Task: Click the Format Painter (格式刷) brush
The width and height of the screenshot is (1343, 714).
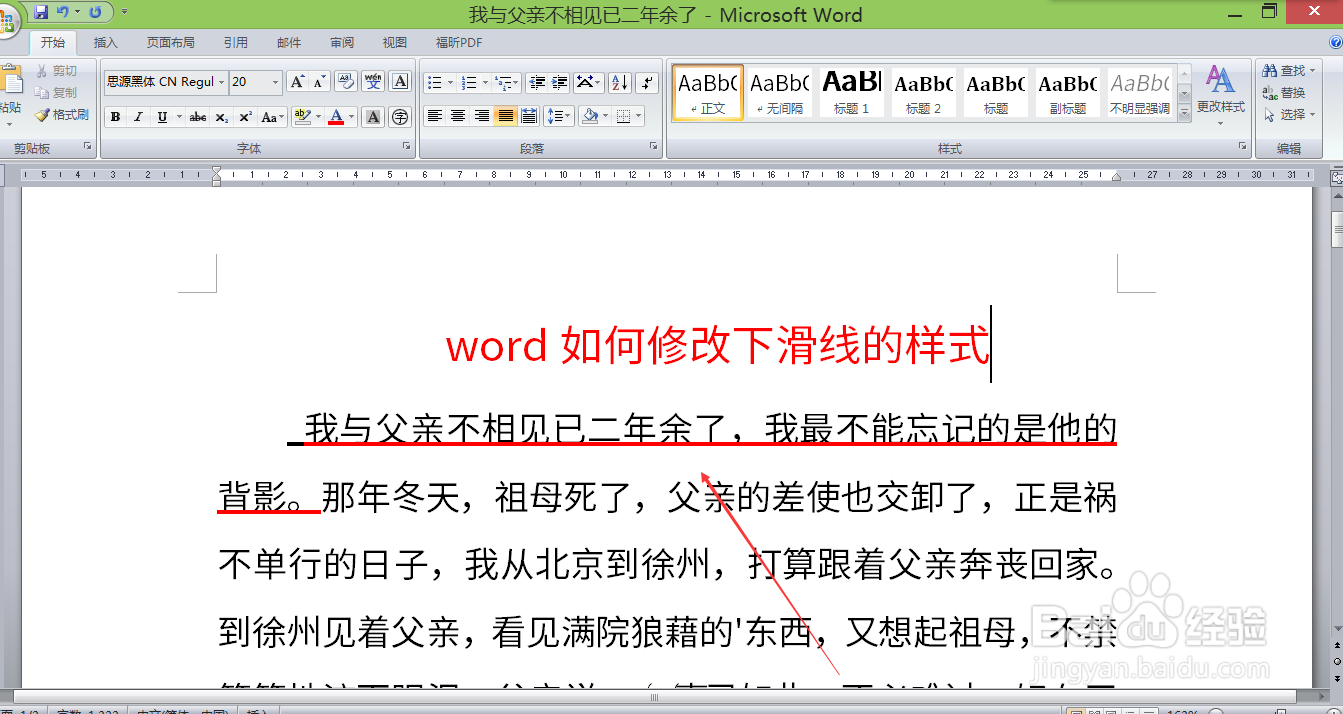Action: pos(61,115)
